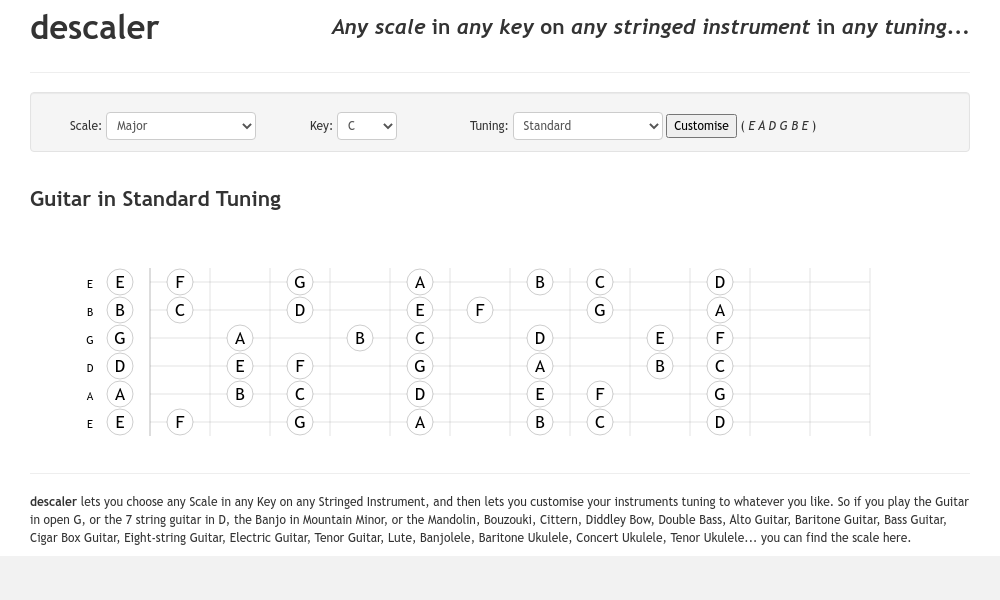
Task: Select the open high E string note circle
Action: click(120, 282)
